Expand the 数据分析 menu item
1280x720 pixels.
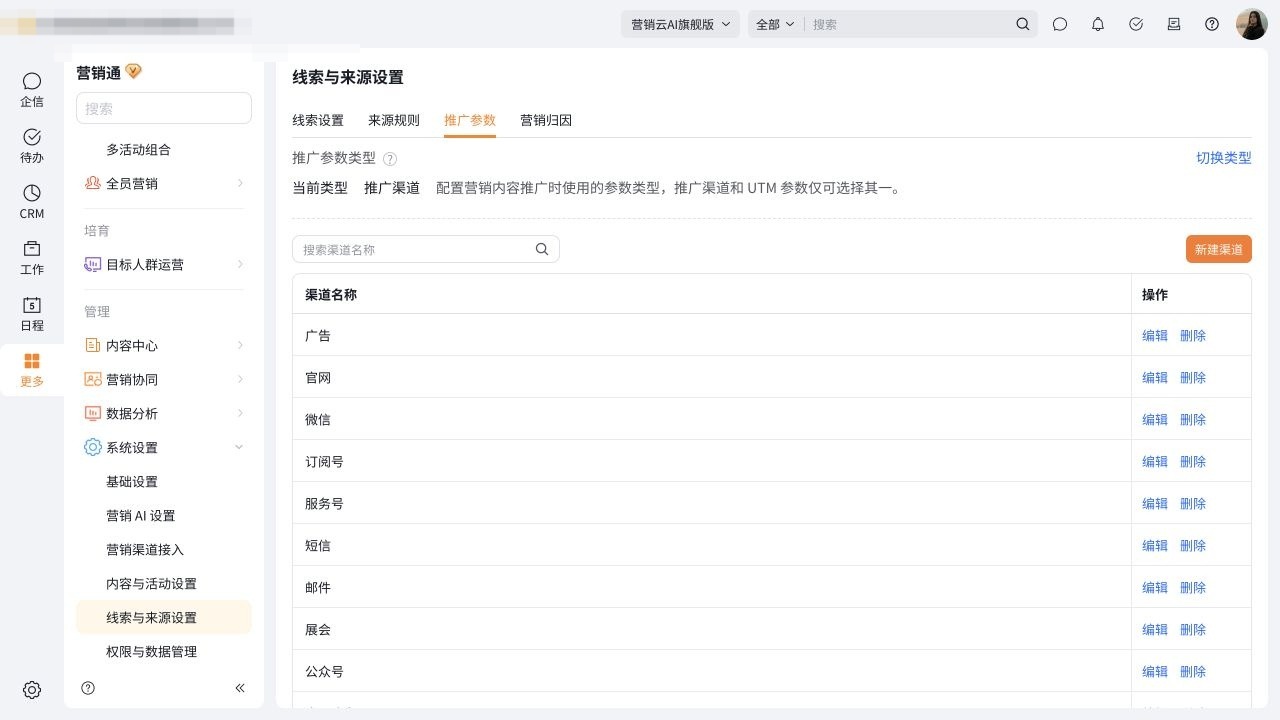point(164,413)
